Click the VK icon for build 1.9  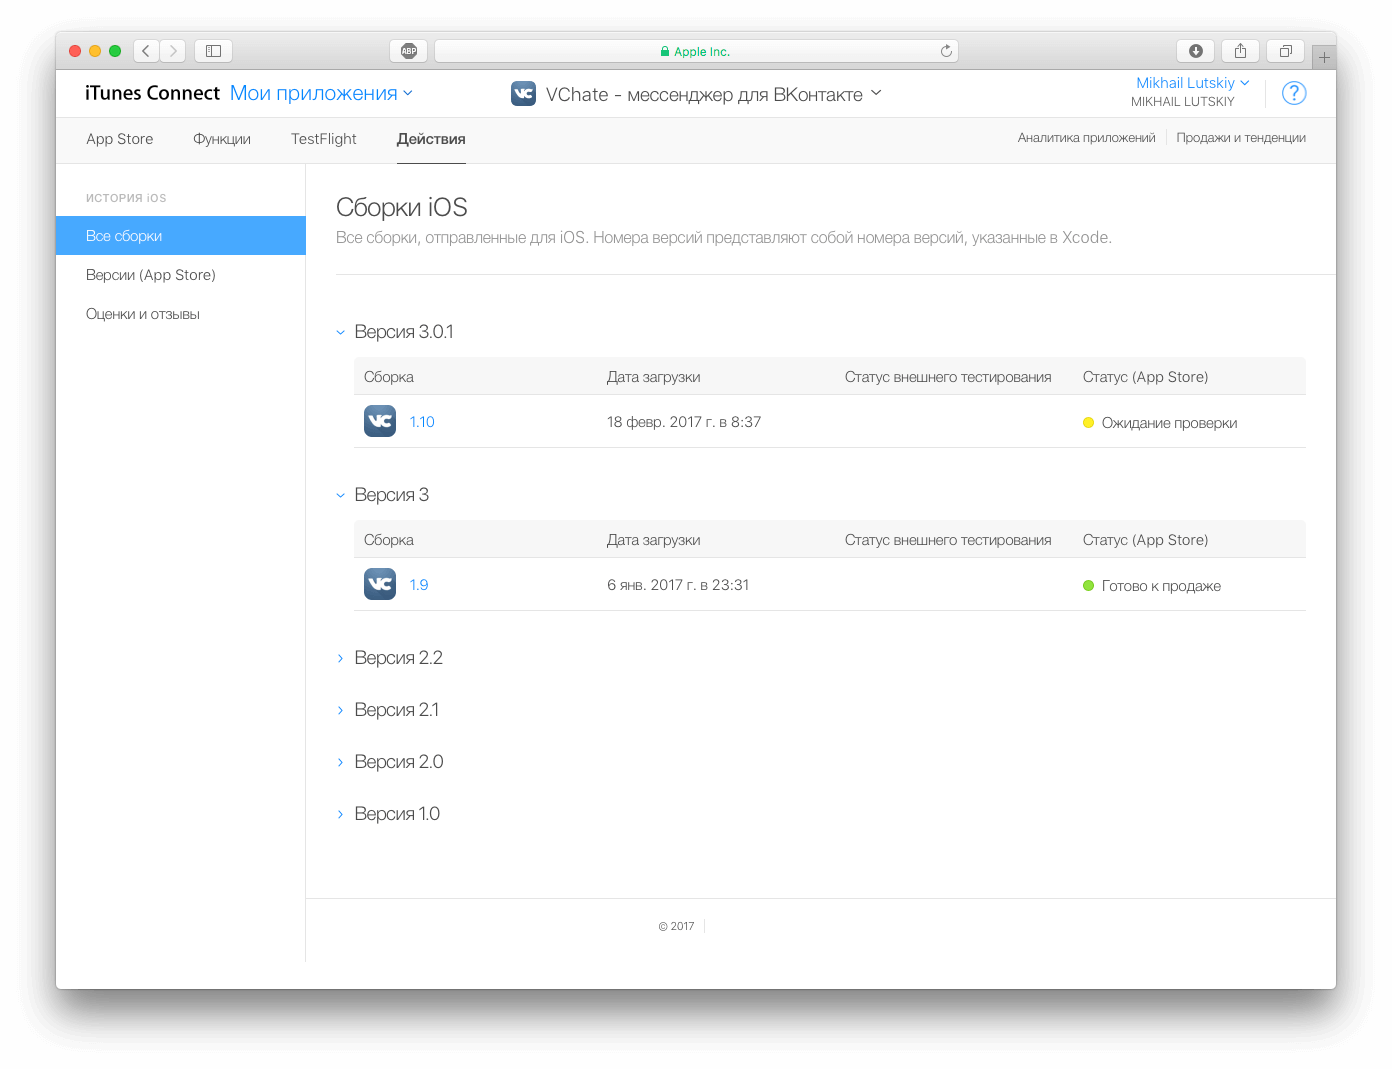coord(380,584)
